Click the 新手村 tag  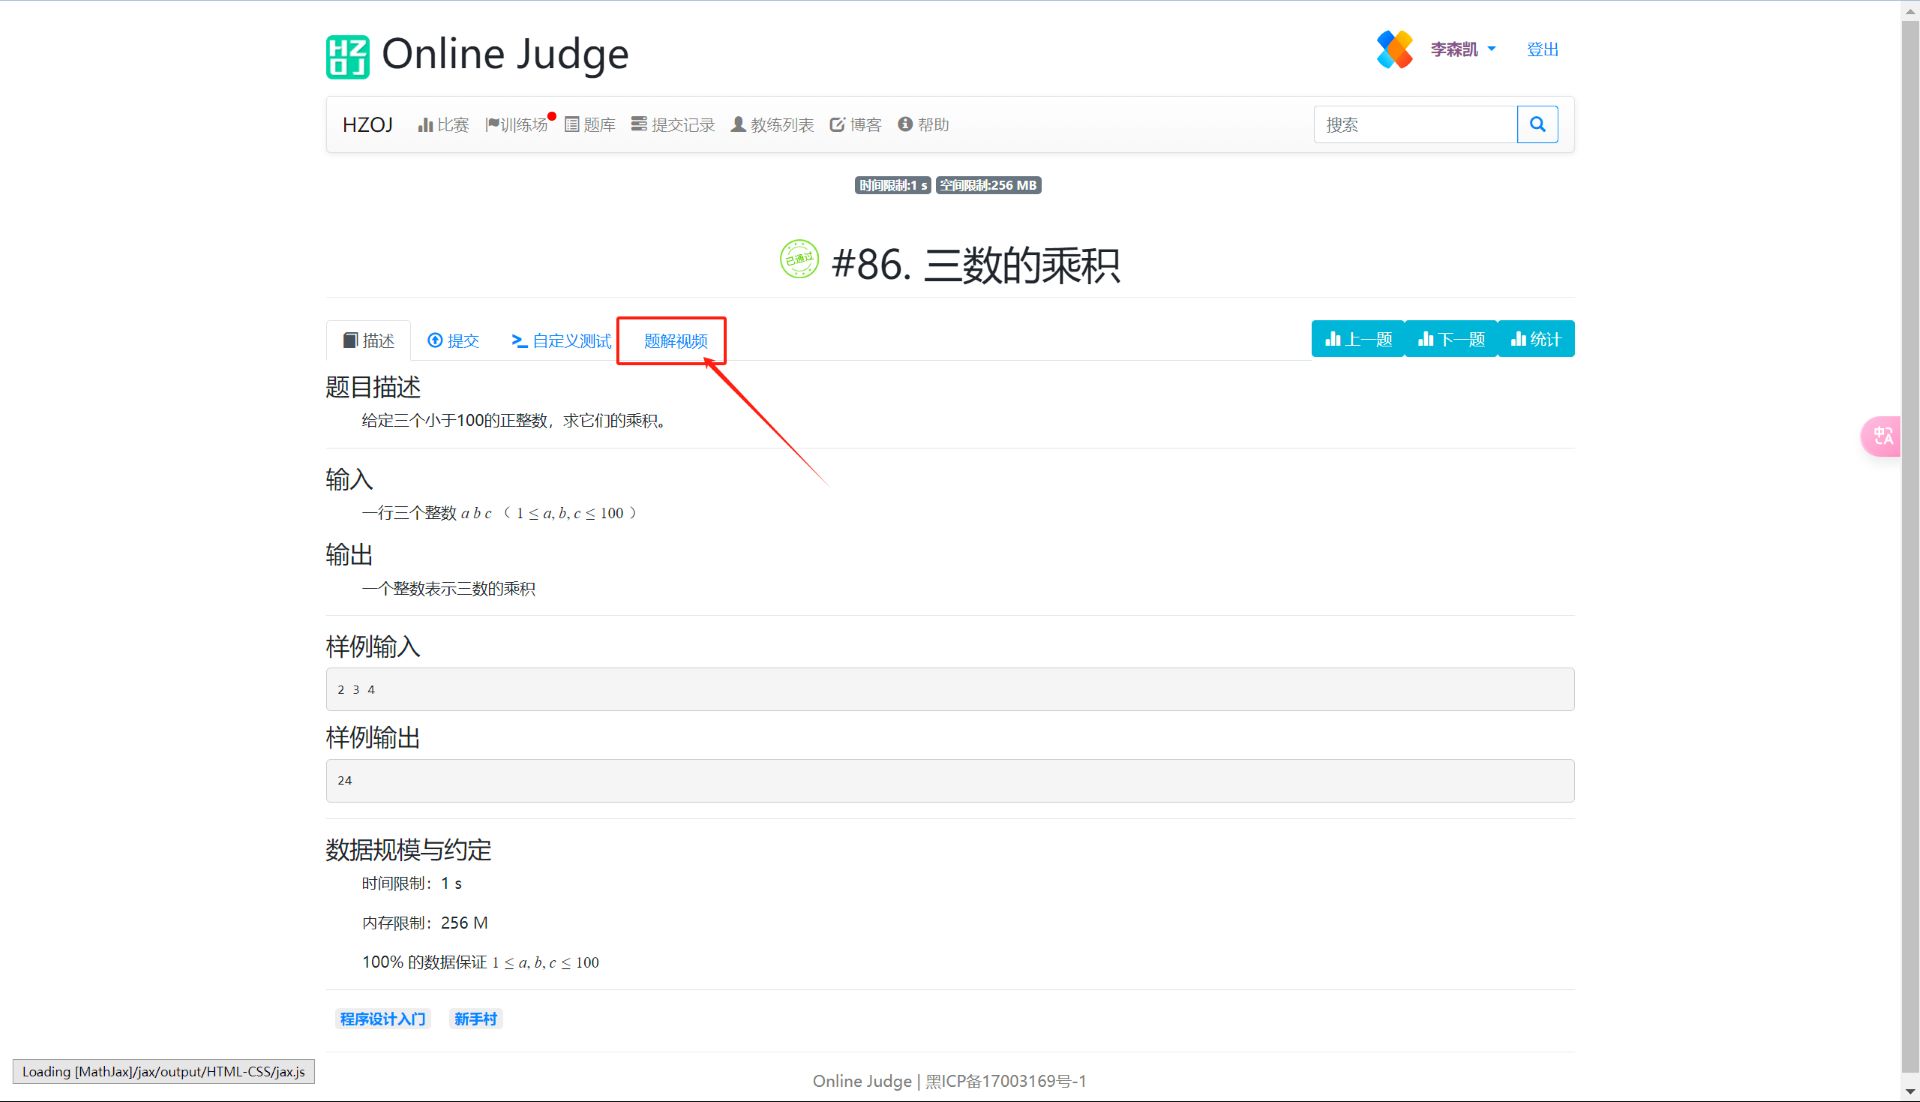pyautogui.click(x=476, y=1019)
